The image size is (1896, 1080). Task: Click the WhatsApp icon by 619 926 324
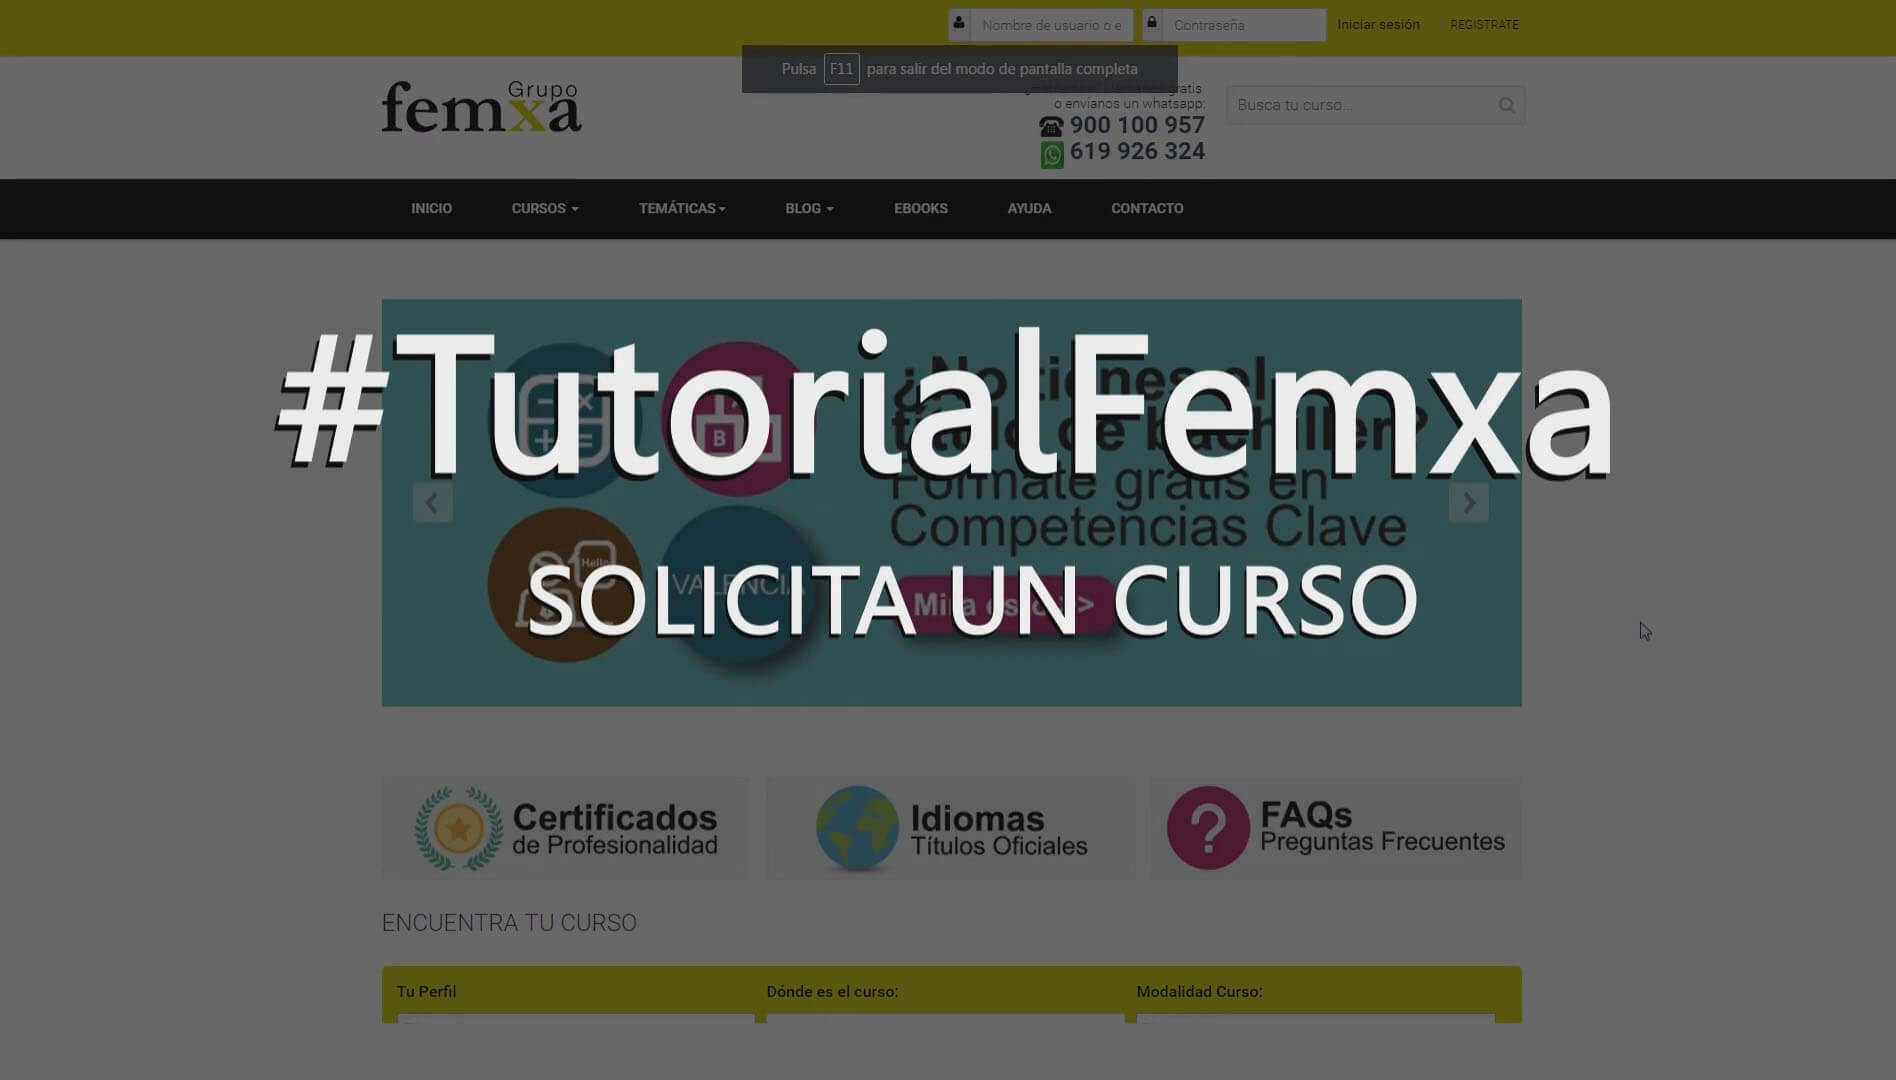[1052, 154]
